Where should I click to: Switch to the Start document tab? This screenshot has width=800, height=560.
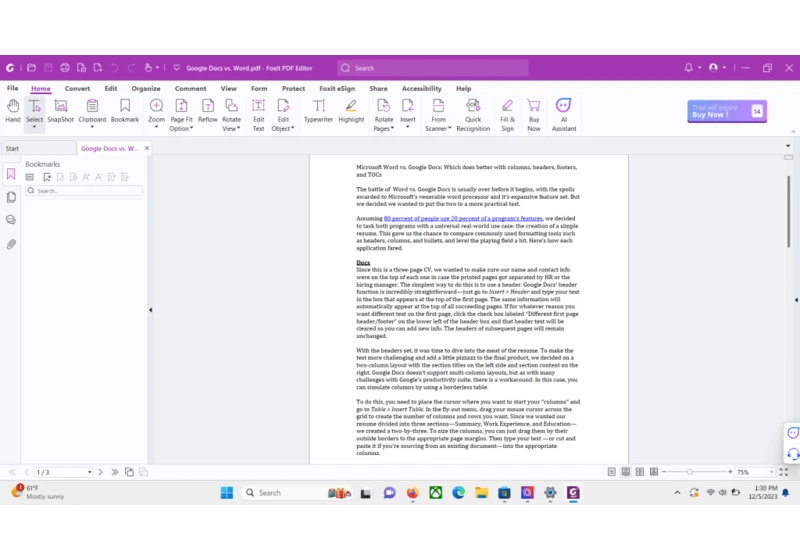38,148
